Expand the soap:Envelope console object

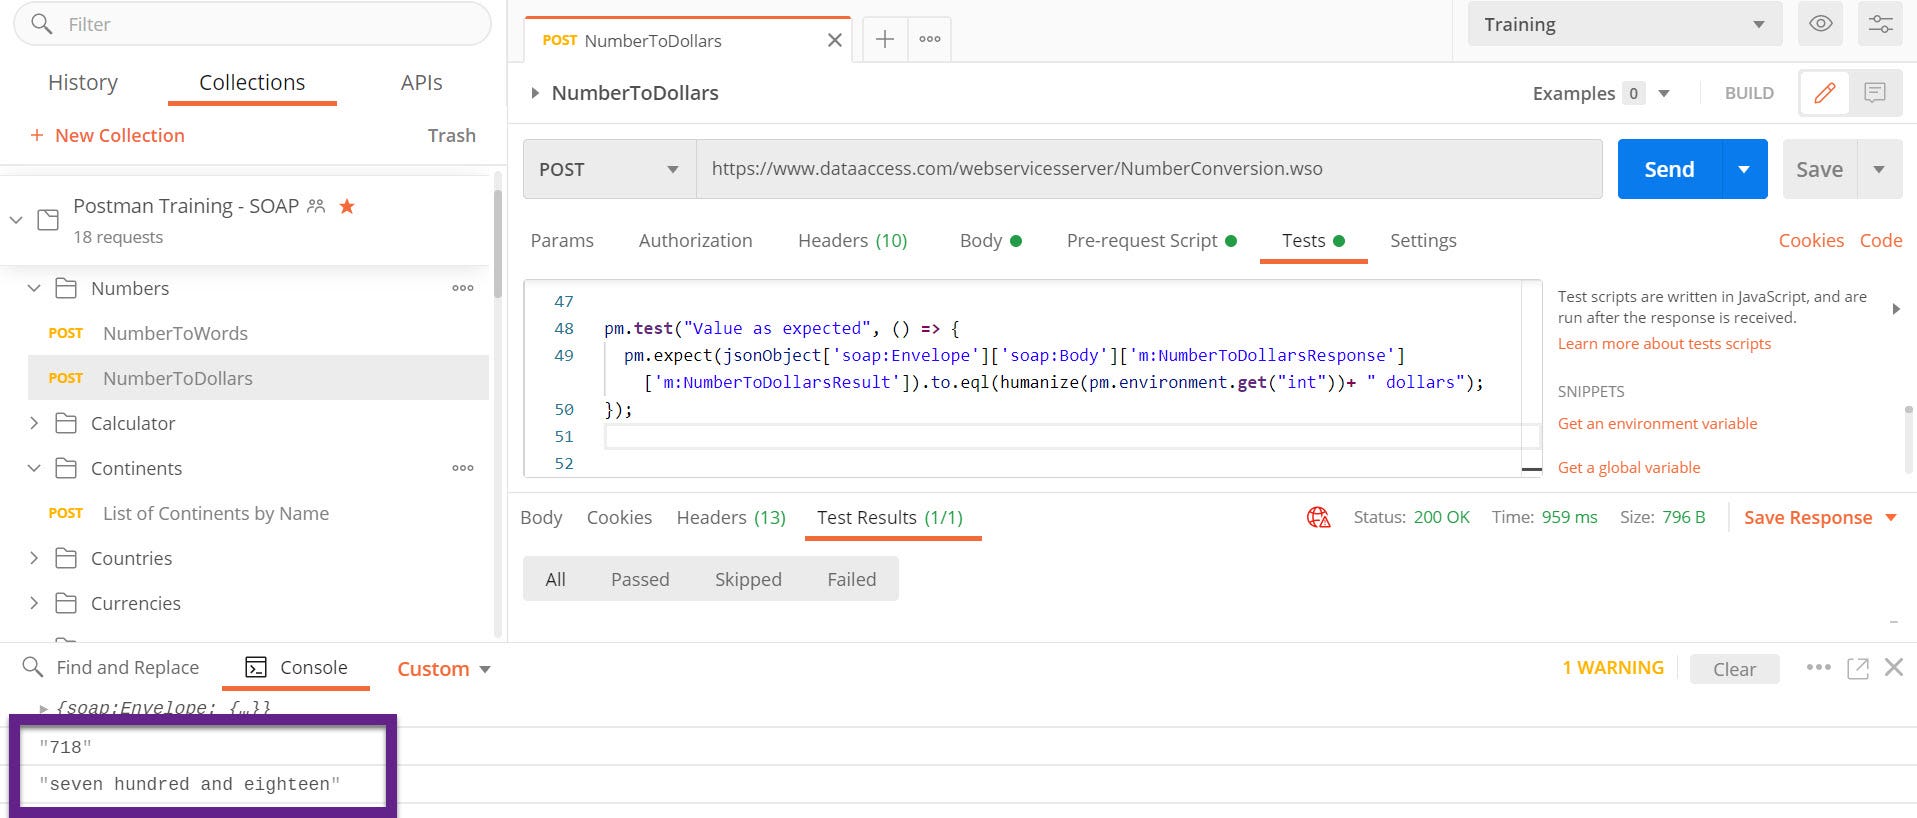pyautogui.click(x=43, y=708)
